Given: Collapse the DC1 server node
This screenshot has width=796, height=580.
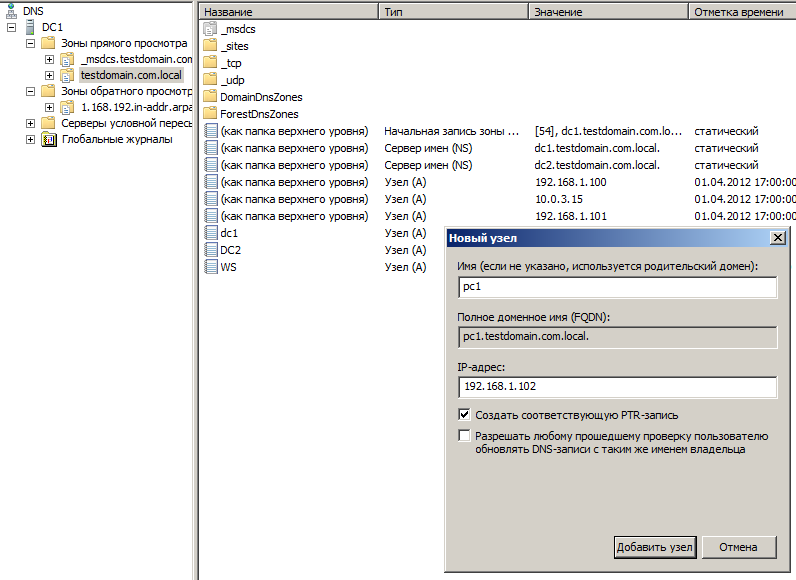Looking at the screenshot, I should click(11, 27).
